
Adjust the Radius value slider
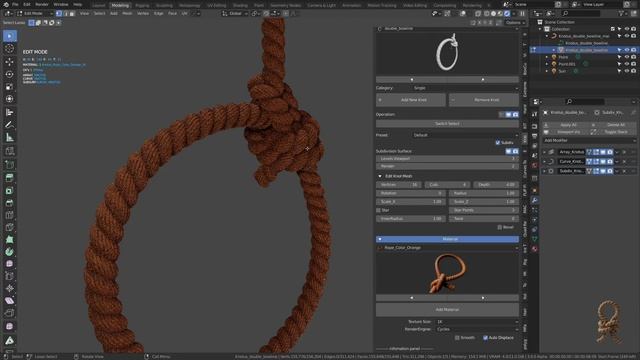(484, 193)
